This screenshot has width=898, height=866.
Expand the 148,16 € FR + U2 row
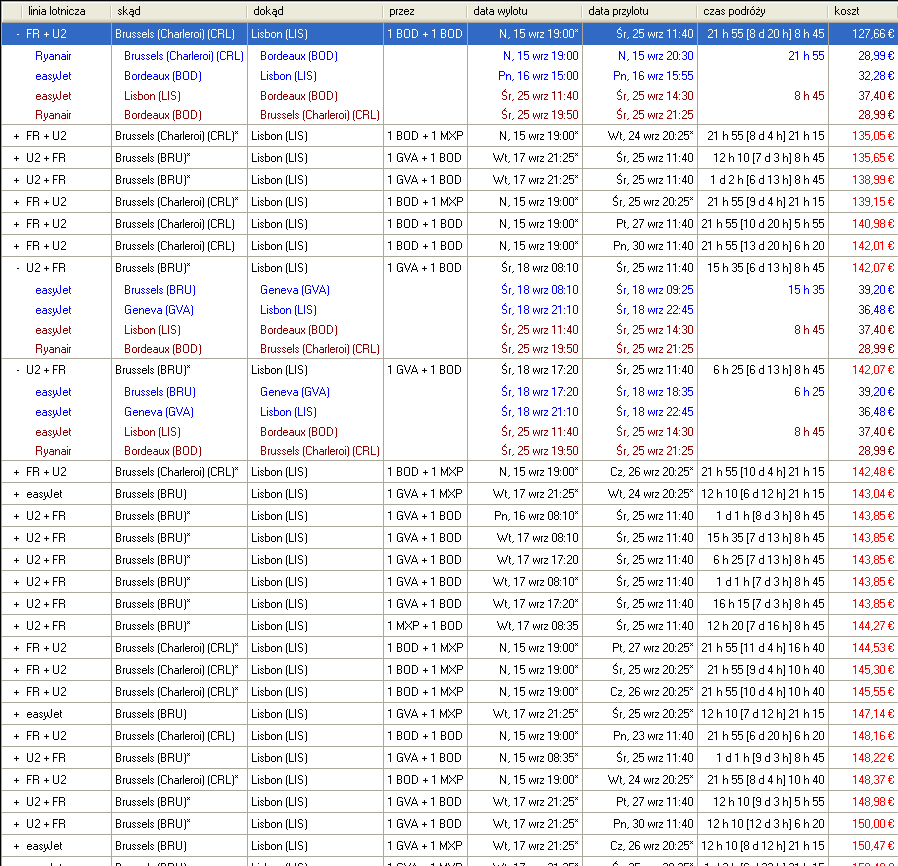coord(17,737)
